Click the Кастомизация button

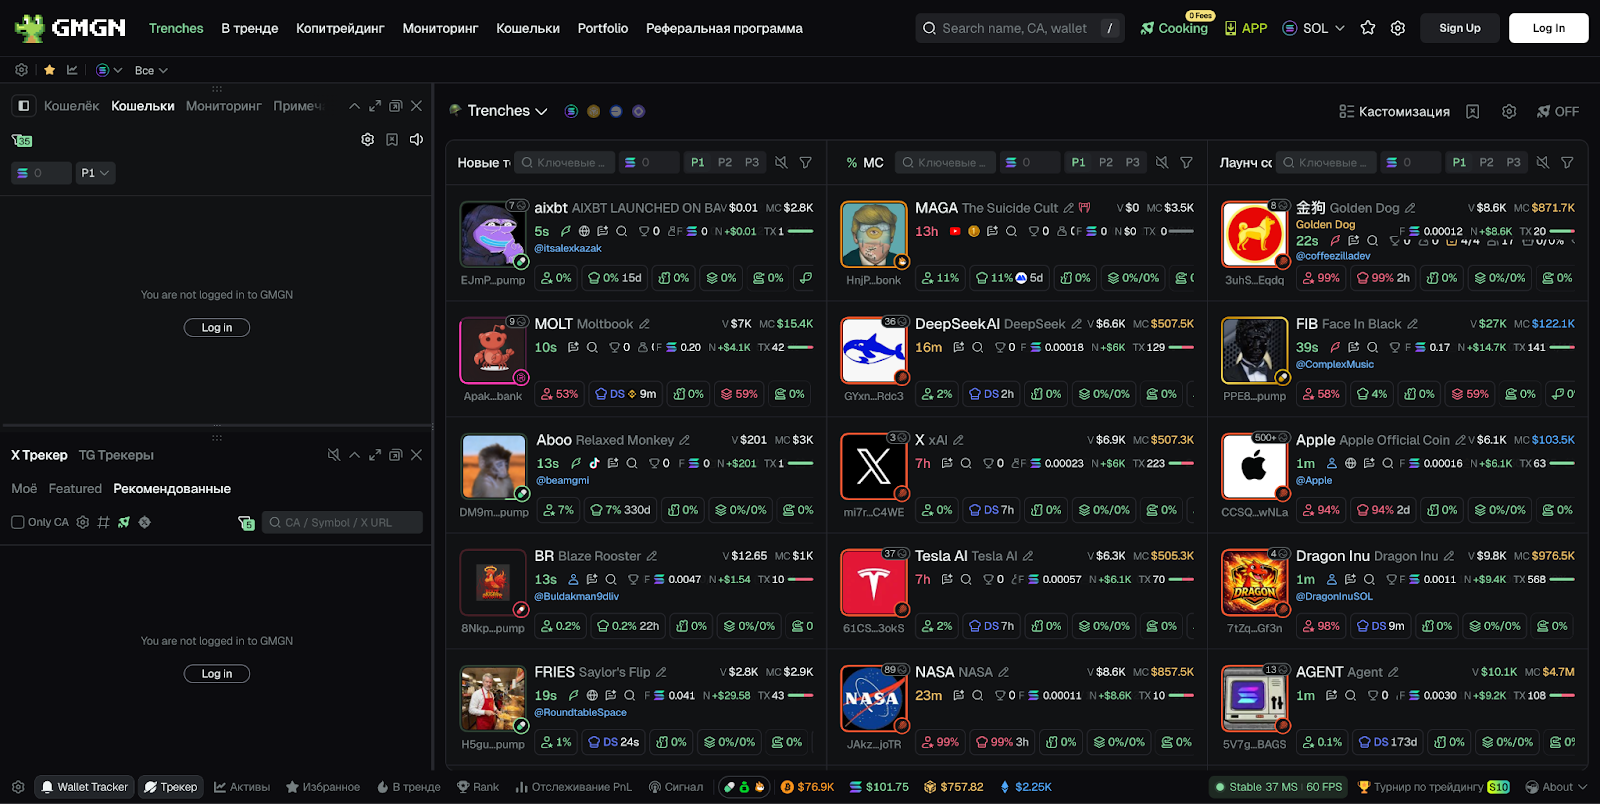tap(1394, 111)
